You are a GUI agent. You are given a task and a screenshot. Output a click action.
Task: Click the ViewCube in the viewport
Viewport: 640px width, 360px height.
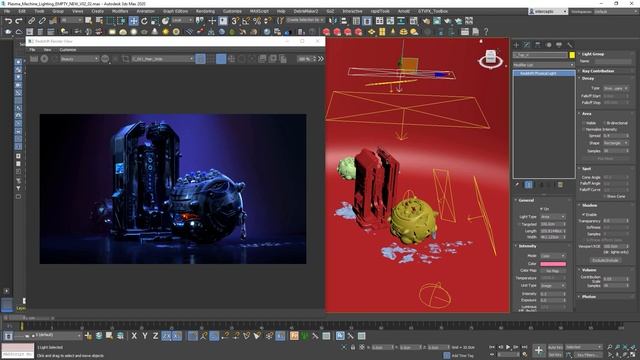pos(491,58)
